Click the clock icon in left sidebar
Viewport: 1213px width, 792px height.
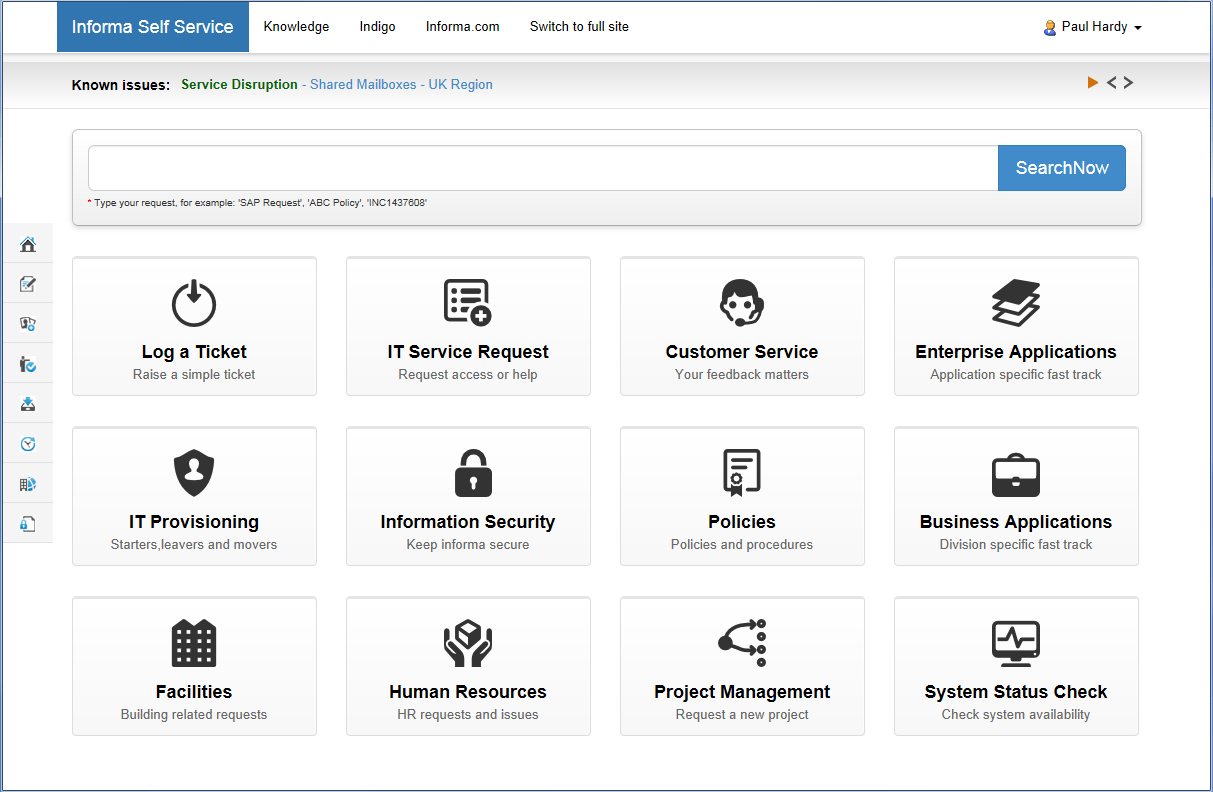coord(28,444)
